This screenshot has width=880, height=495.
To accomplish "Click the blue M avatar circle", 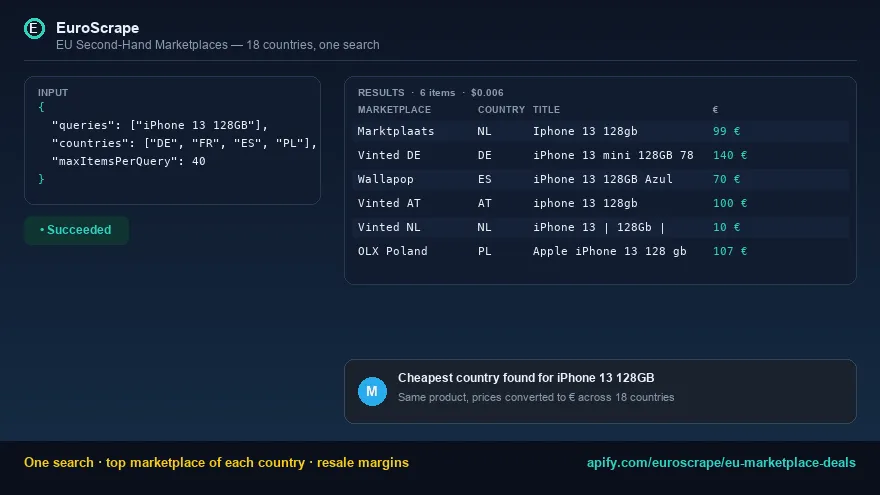I will click(372, 391).
